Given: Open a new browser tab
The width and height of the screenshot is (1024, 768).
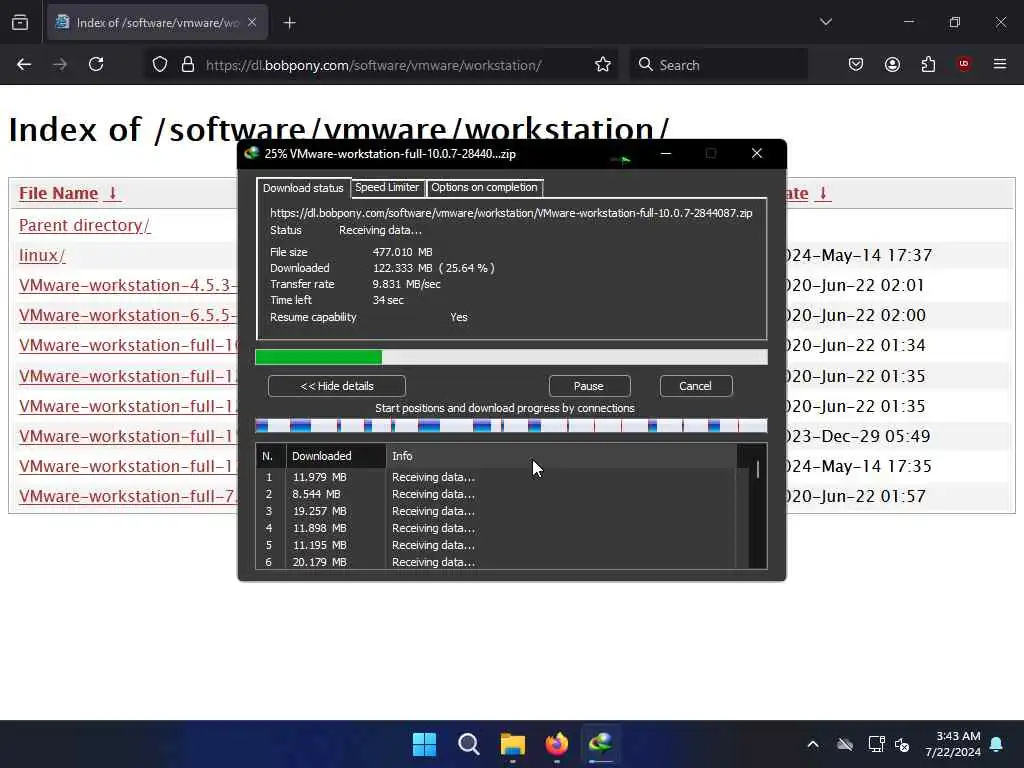Looking at the screenshot, I should coord(289,23).
